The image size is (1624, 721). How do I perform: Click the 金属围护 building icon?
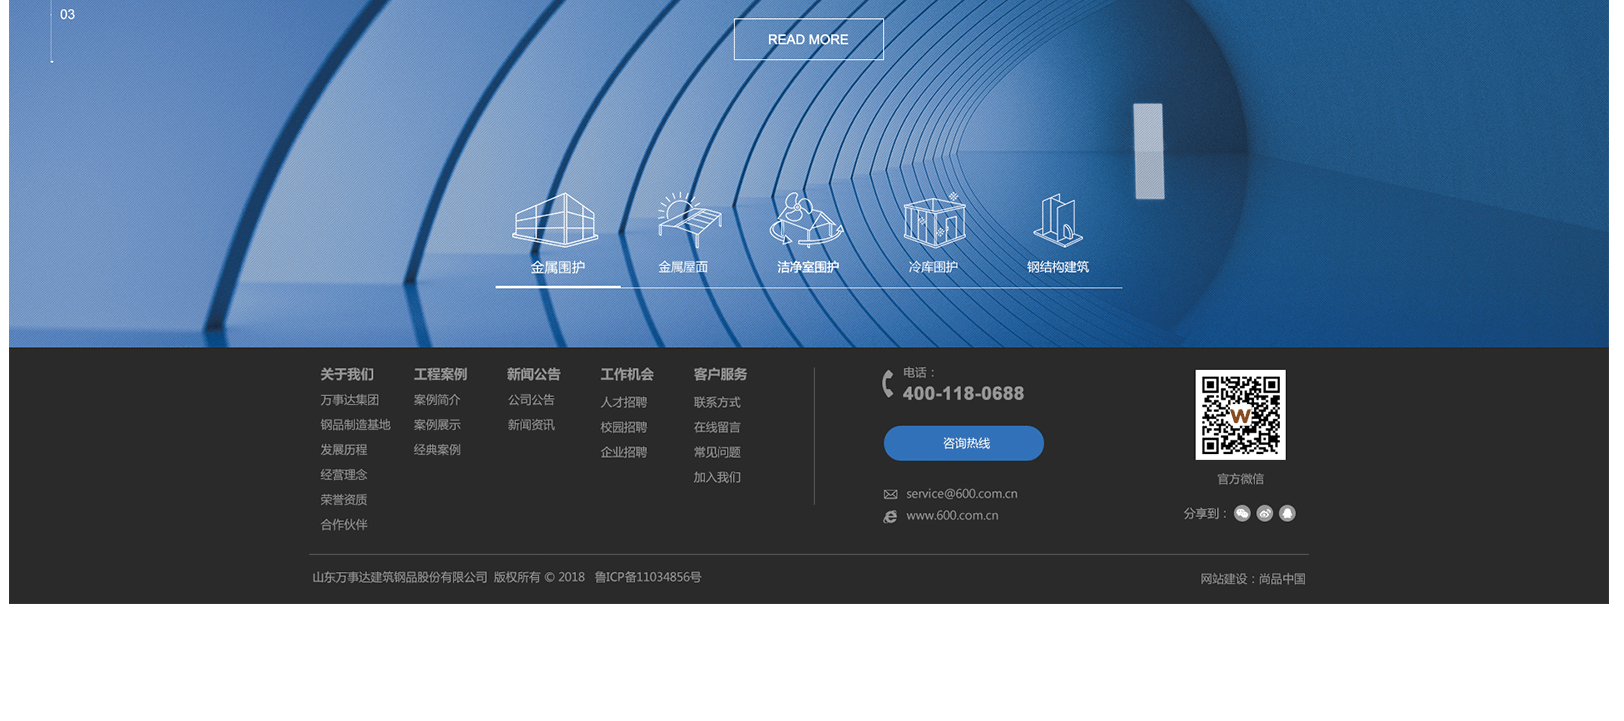[x=556, y=220]
